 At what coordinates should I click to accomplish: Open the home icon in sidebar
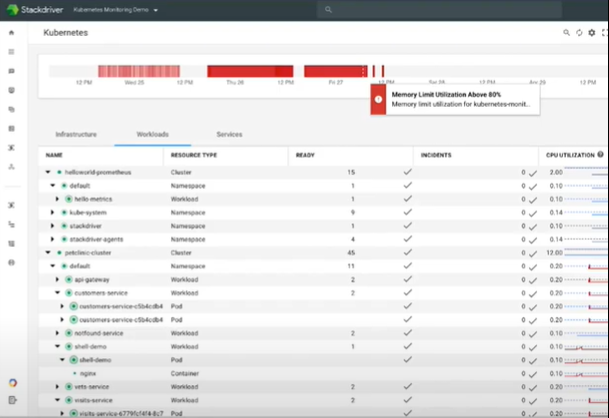pos(11,33)
